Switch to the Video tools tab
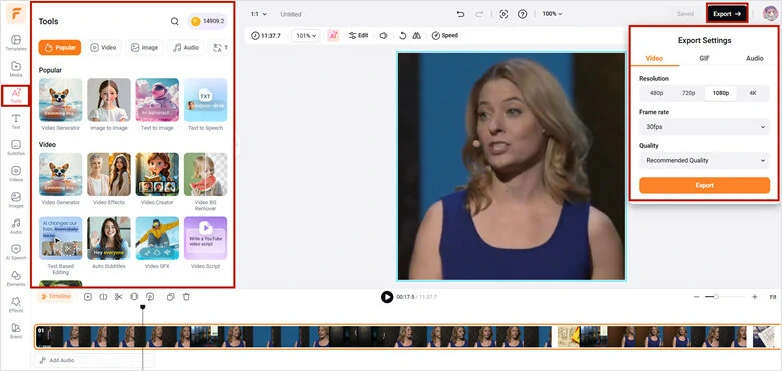Image resolution: width=782 pixels, height=371 pixels. (103, 47)
